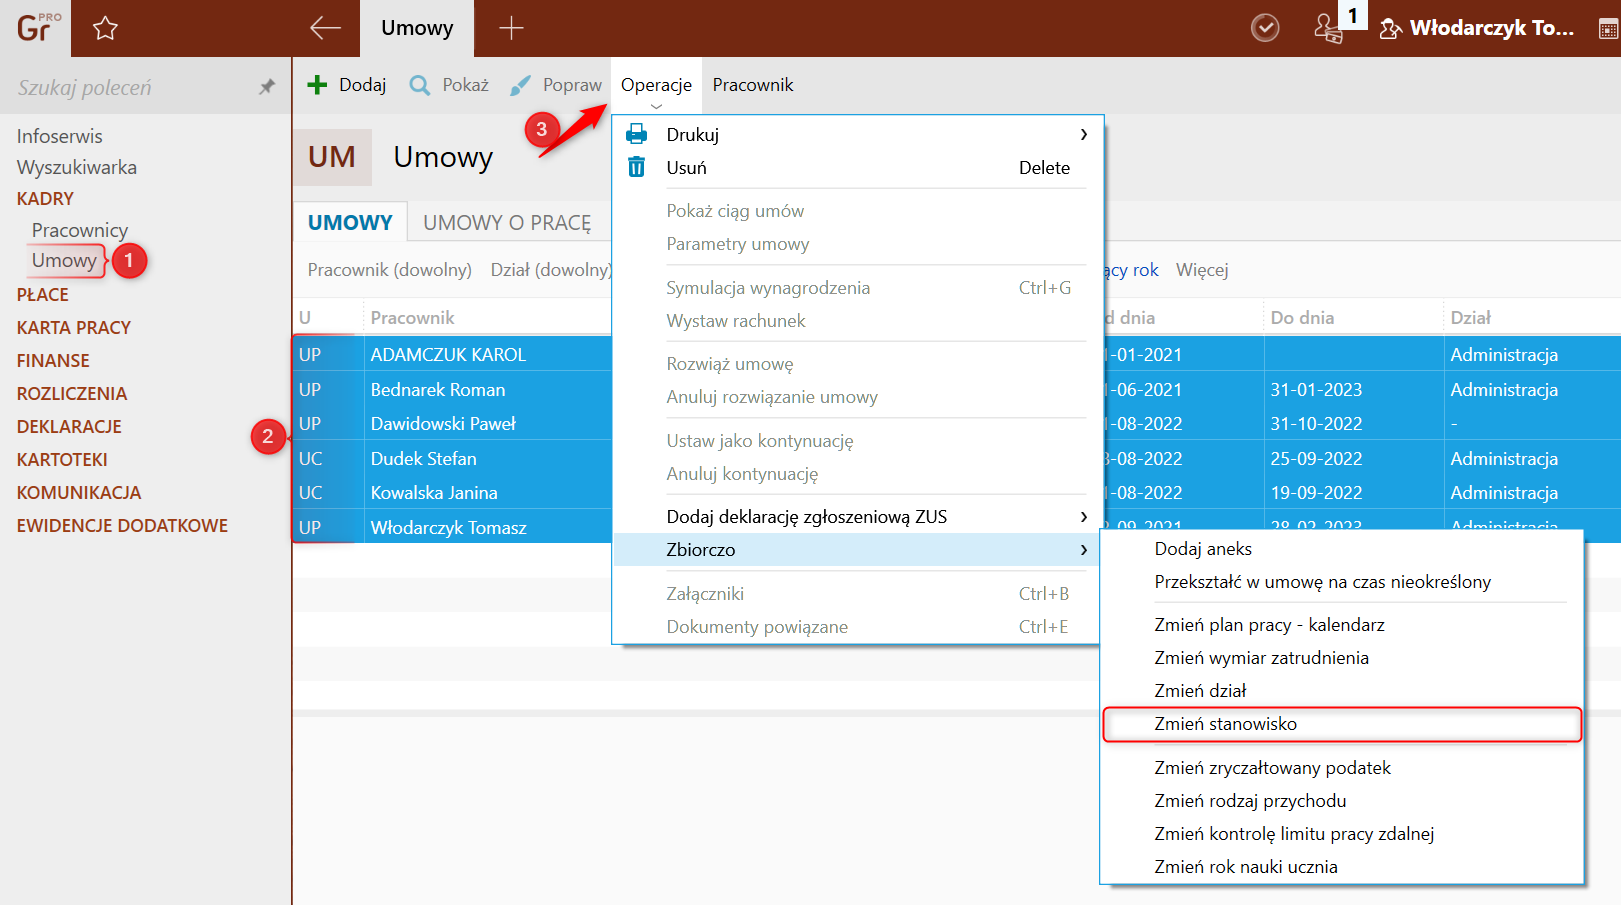This screenshot has width=1621, height=905.
Task: Choose Zmień plan pracy - kalendarz
Action: click(1342, 624)
